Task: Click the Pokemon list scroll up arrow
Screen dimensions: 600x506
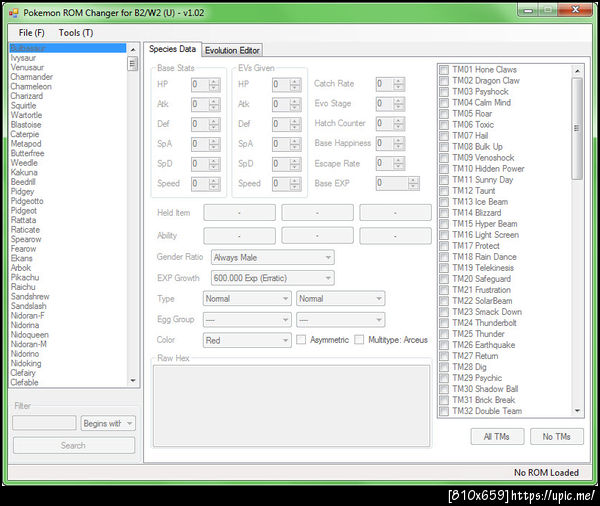Action: coord(133,50)
